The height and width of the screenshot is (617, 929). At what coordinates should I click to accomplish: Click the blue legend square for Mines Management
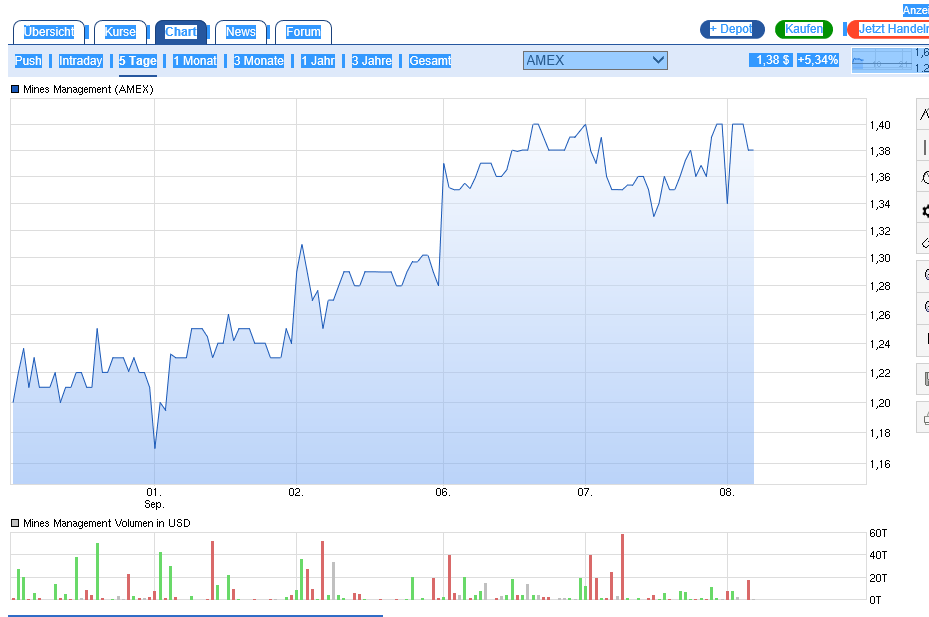15,89
